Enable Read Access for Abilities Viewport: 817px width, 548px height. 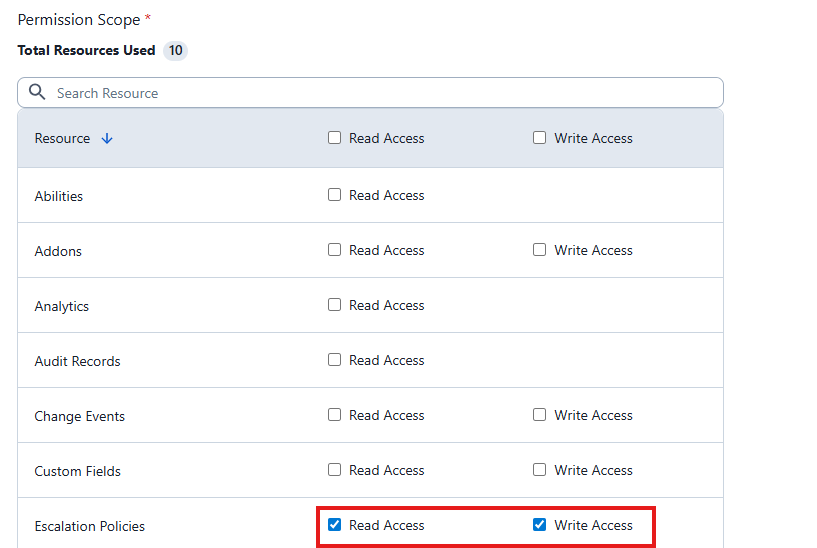335,195
